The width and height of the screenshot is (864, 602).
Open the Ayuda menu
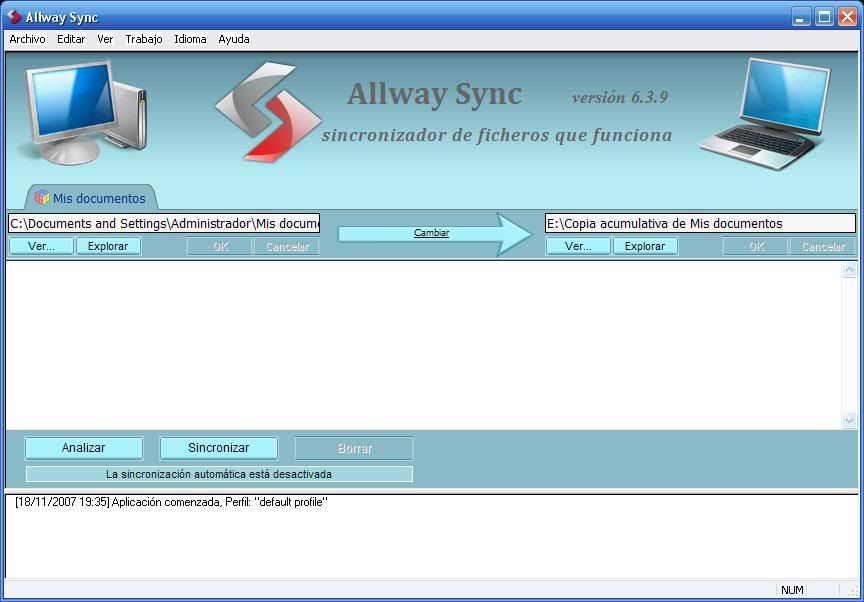(234, 39)
